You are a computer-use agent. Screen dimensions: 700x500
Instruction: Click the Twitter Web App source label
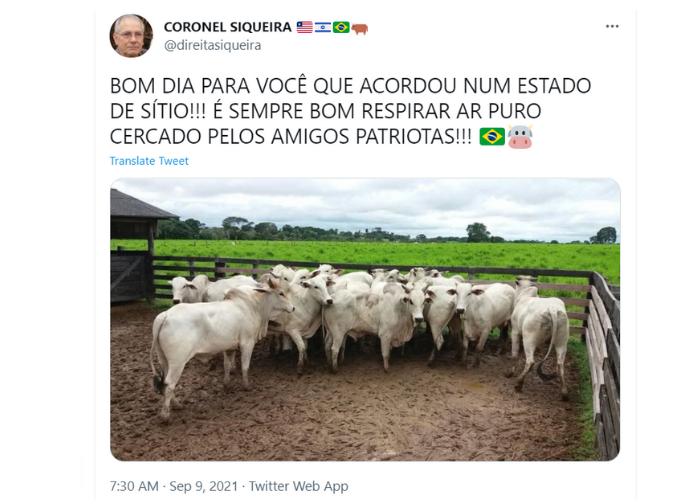point(298,486)
